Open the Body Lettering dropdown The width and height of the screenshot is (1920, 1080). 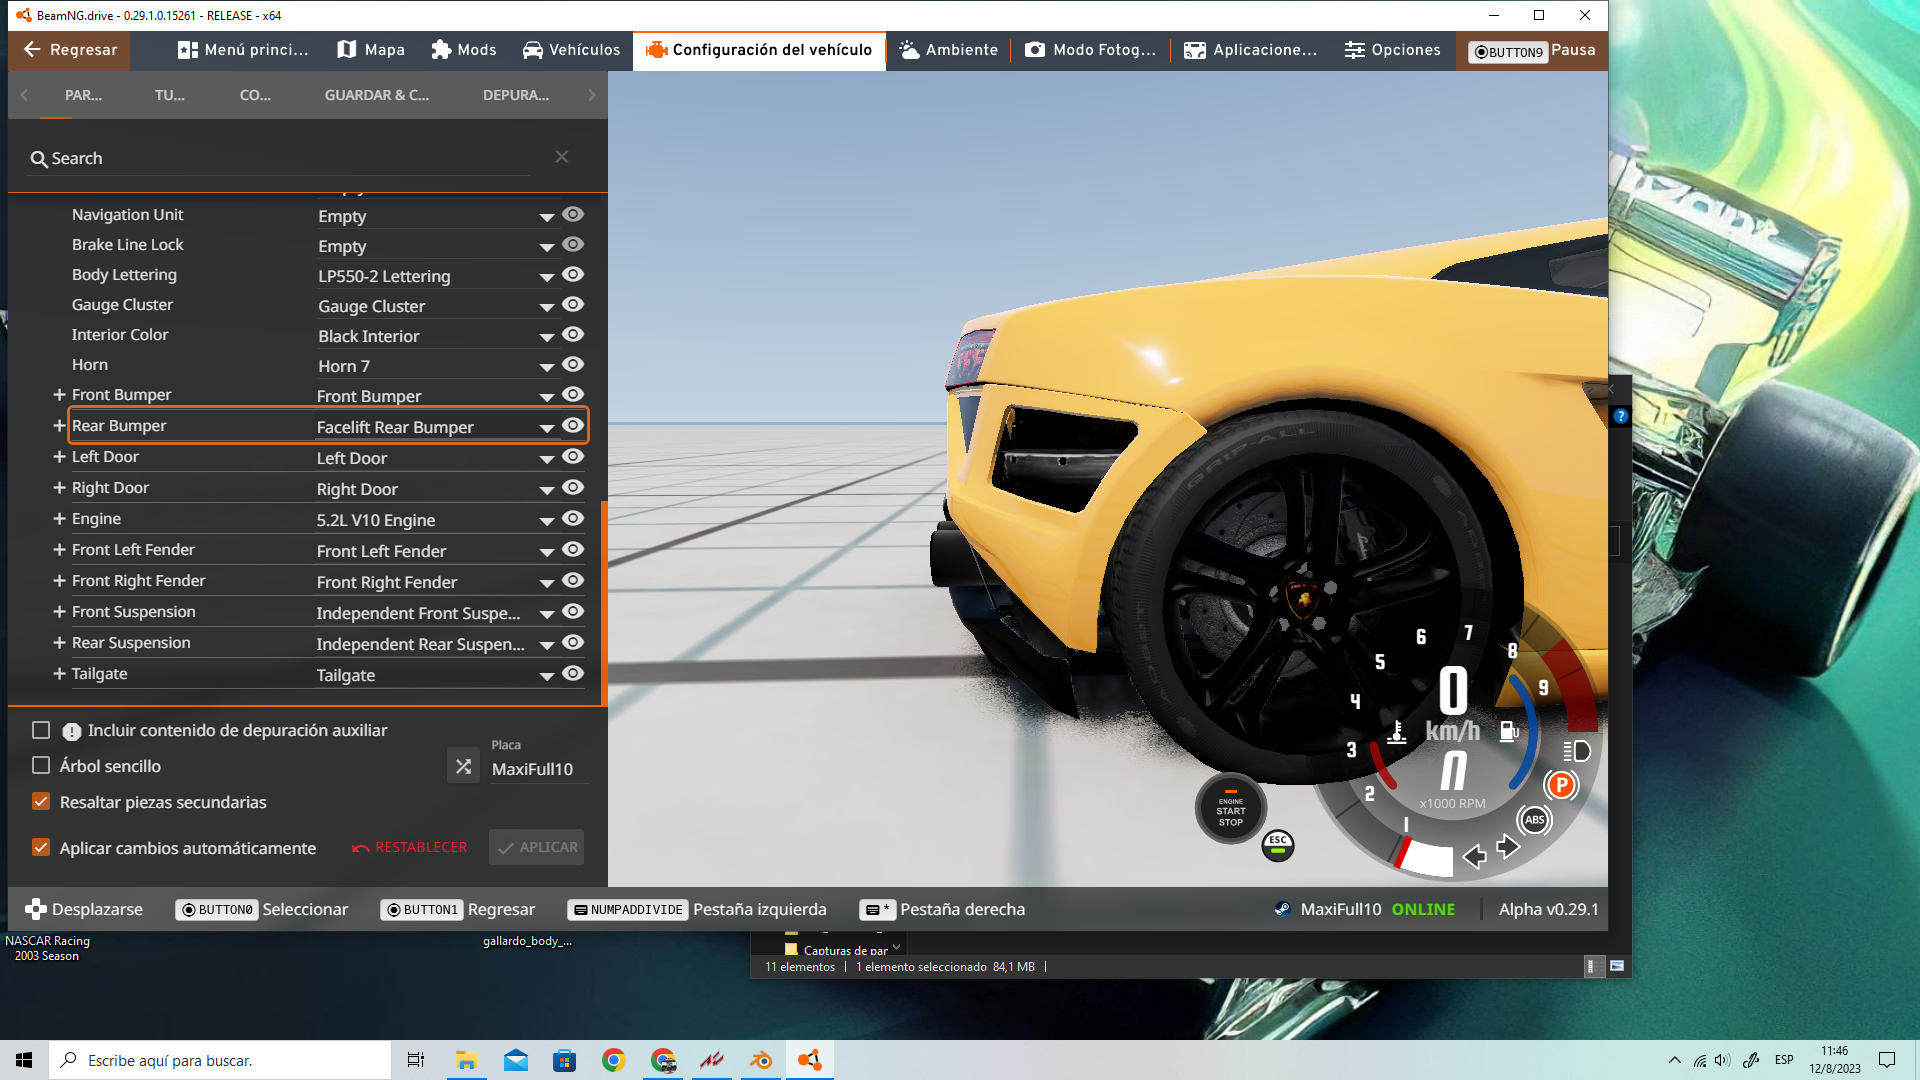pos(436,276)
